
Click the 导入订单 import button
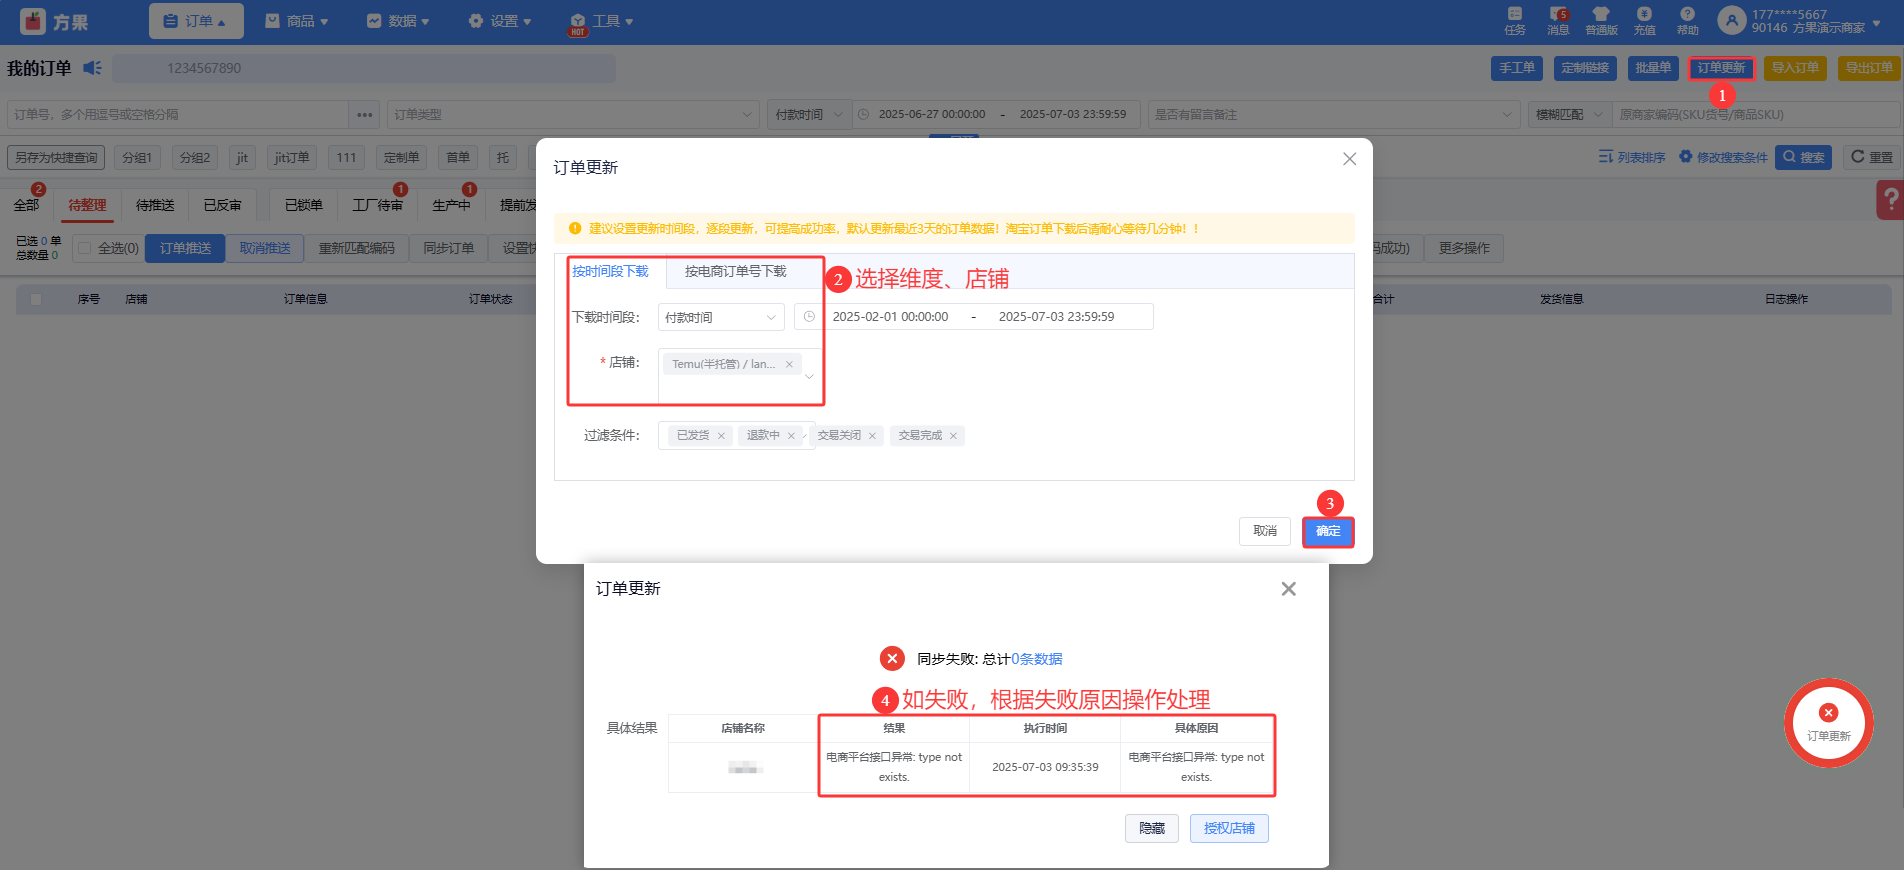[x=1795, y=68]
